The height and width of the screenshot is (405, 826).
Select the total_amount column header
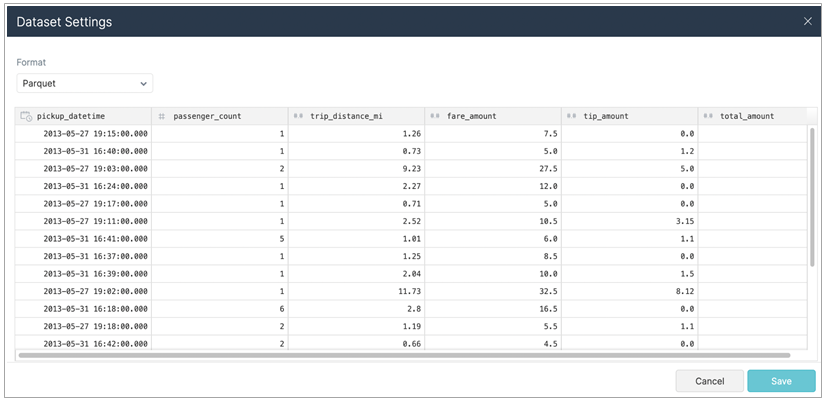coord(752,116)
